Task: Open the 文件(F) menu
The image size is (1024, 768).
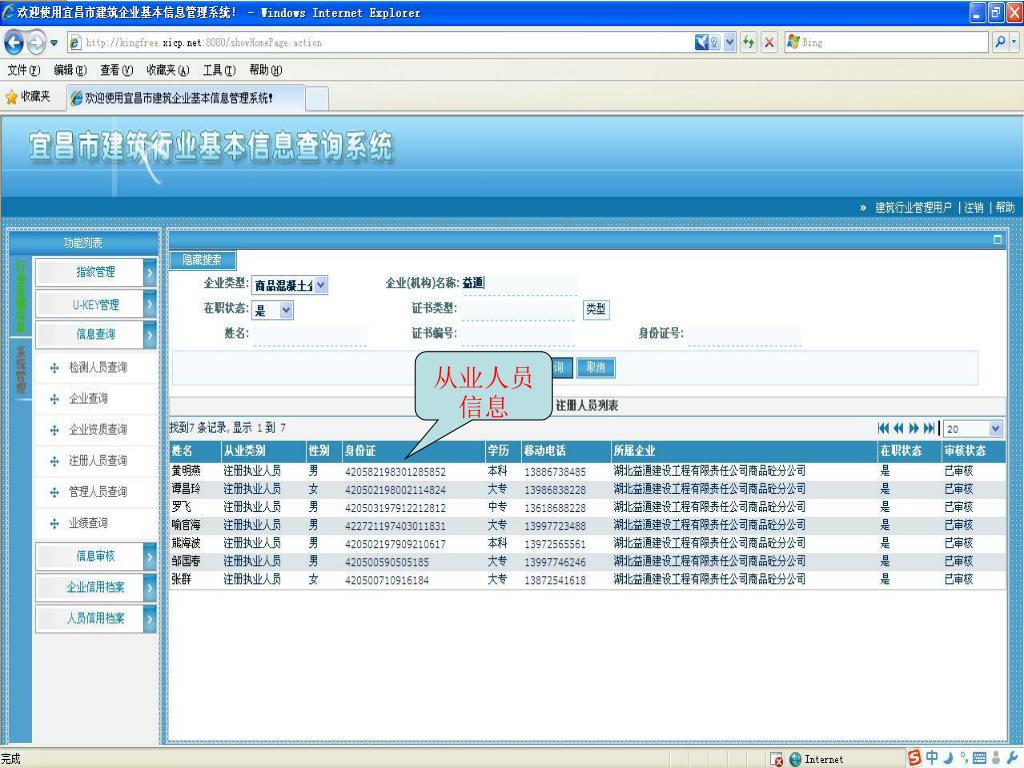Action: 24,70
